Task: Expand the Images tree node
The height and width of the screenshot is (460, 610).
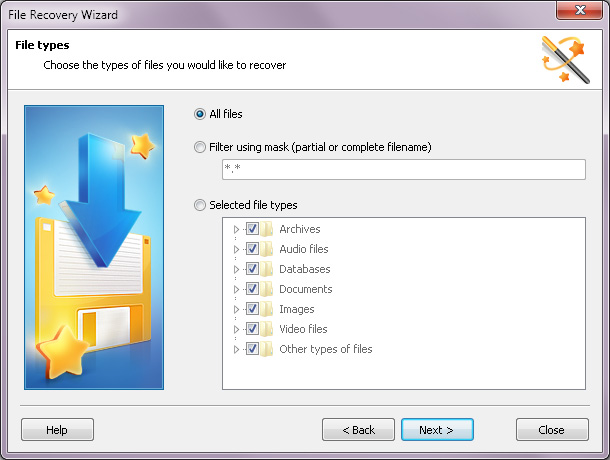Action: point(236,309)
